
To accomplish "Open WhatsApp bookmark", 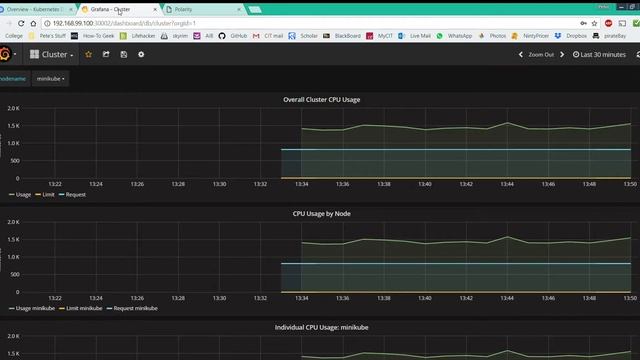I will coord(454,36).
